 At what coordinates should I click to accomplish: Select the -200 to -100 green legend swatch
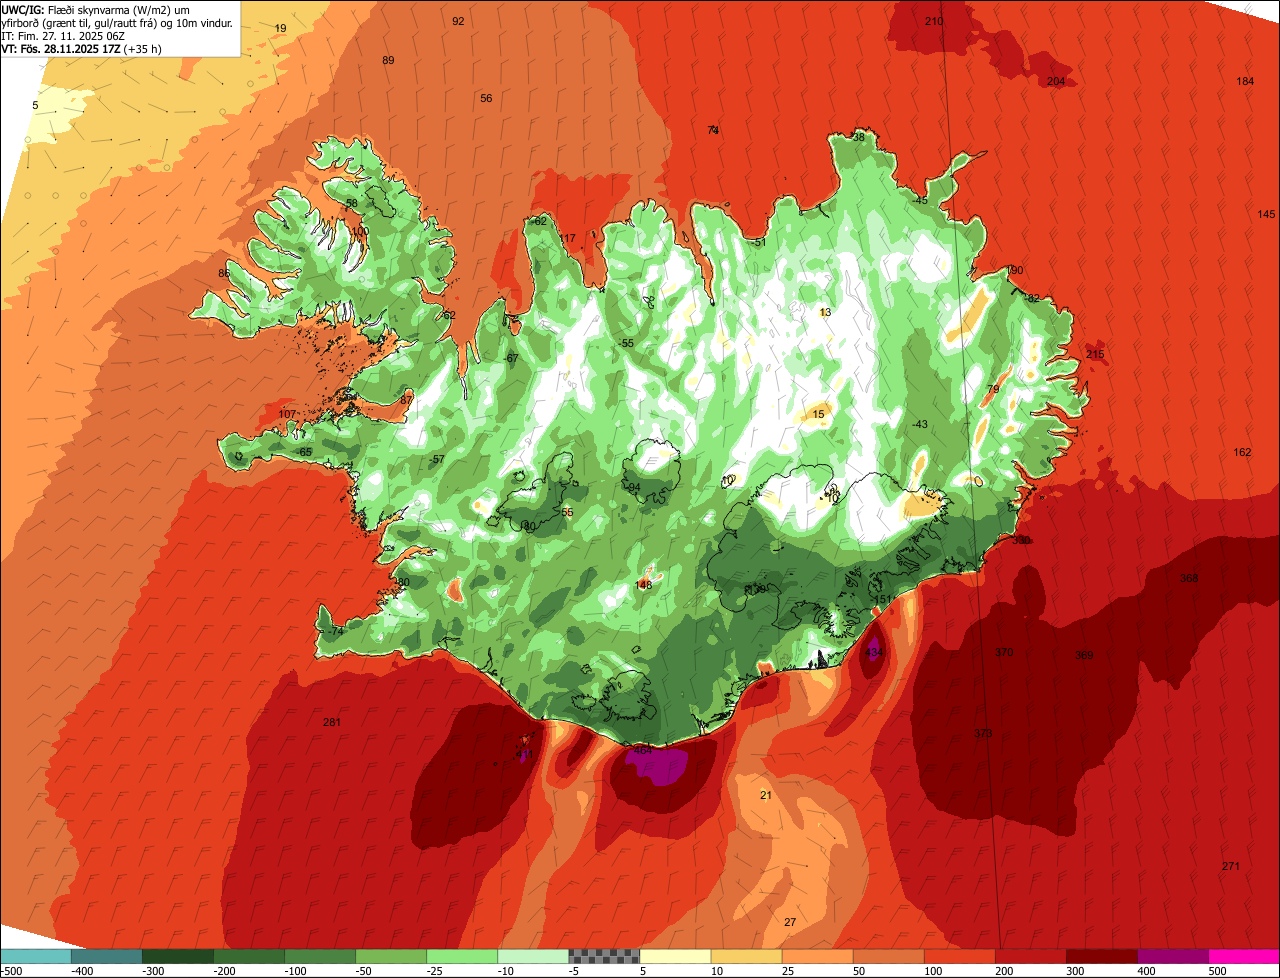click(248, 956)
